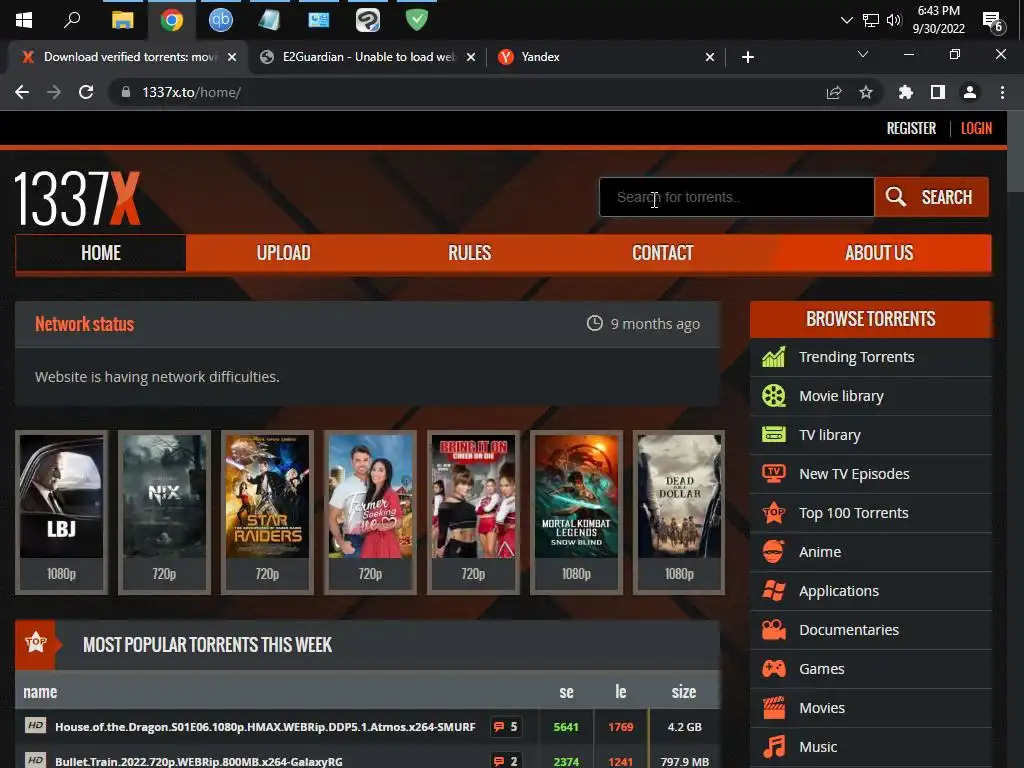Open the About Us menu item
Image resolution: width=1024 pixels, height=768 pixels.
tap(879, 253)
